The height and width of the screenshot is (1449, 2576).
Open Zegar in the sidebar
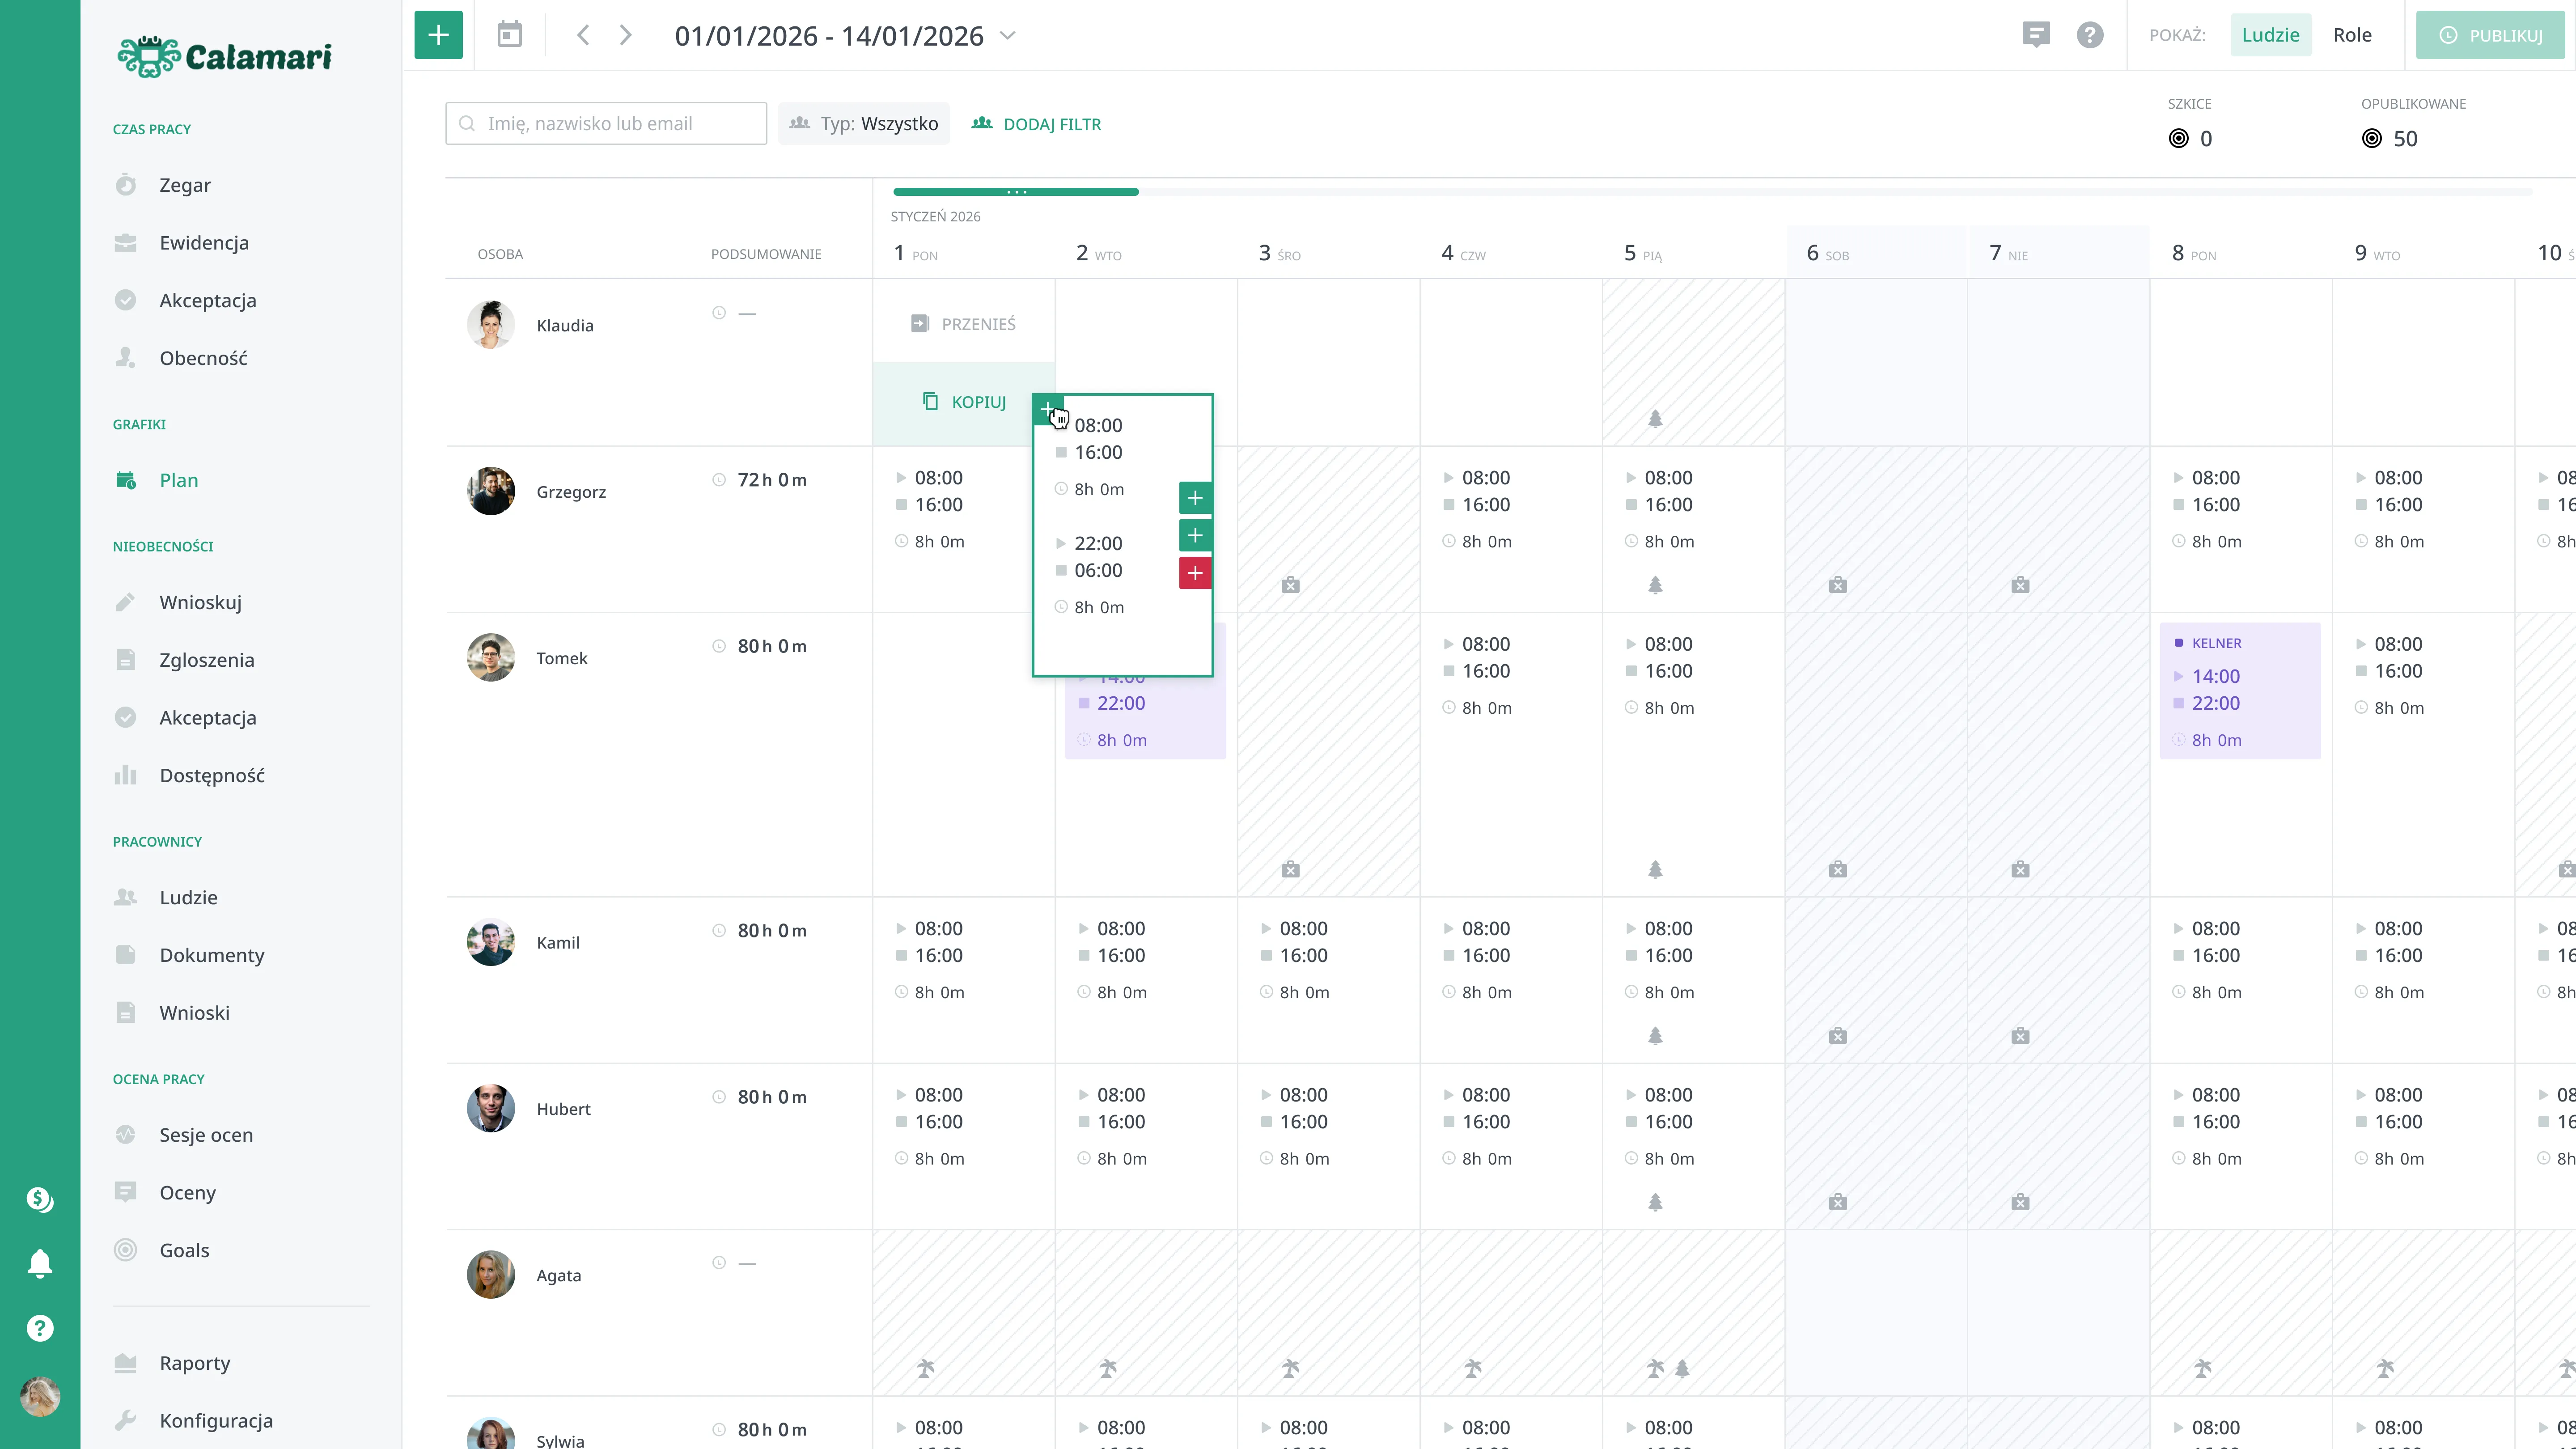click(x=185, y=185)
